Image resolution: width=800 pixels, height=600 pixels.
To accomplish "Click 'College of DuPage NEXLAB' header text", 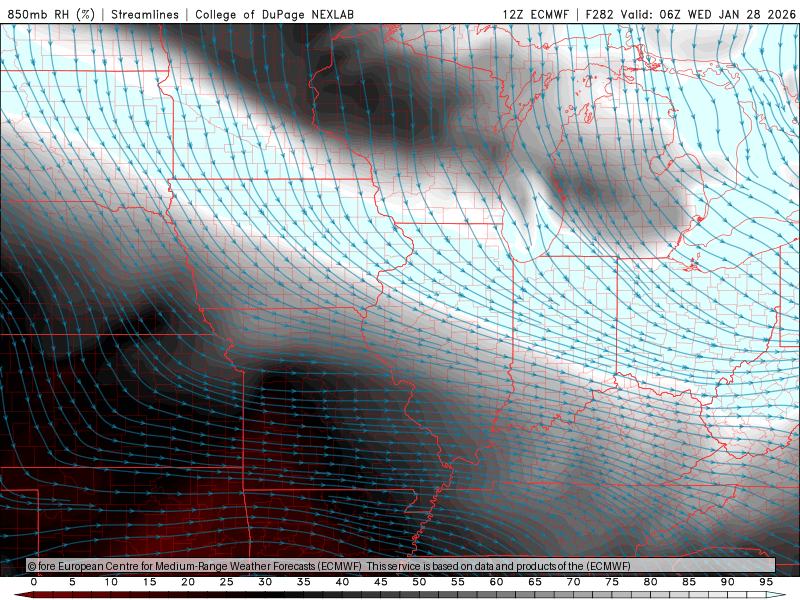I will (x=274, y=14).
